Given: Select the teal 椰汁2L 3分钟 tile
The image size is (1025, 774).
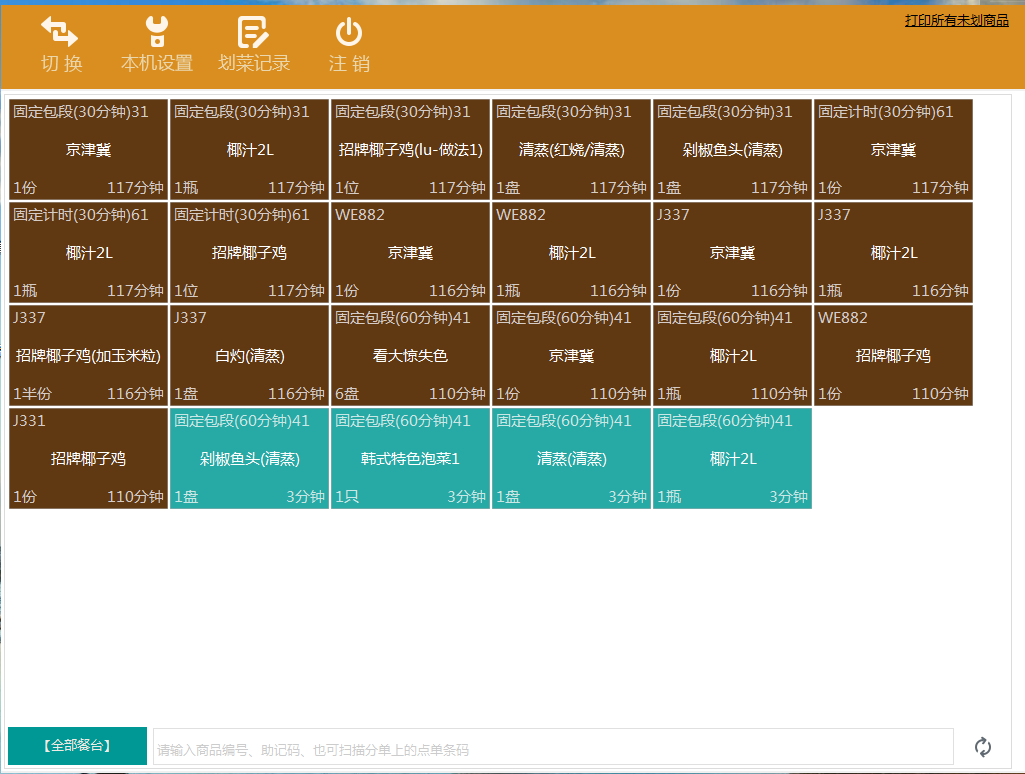Looking at the screenshot, I should click(732, 459).
